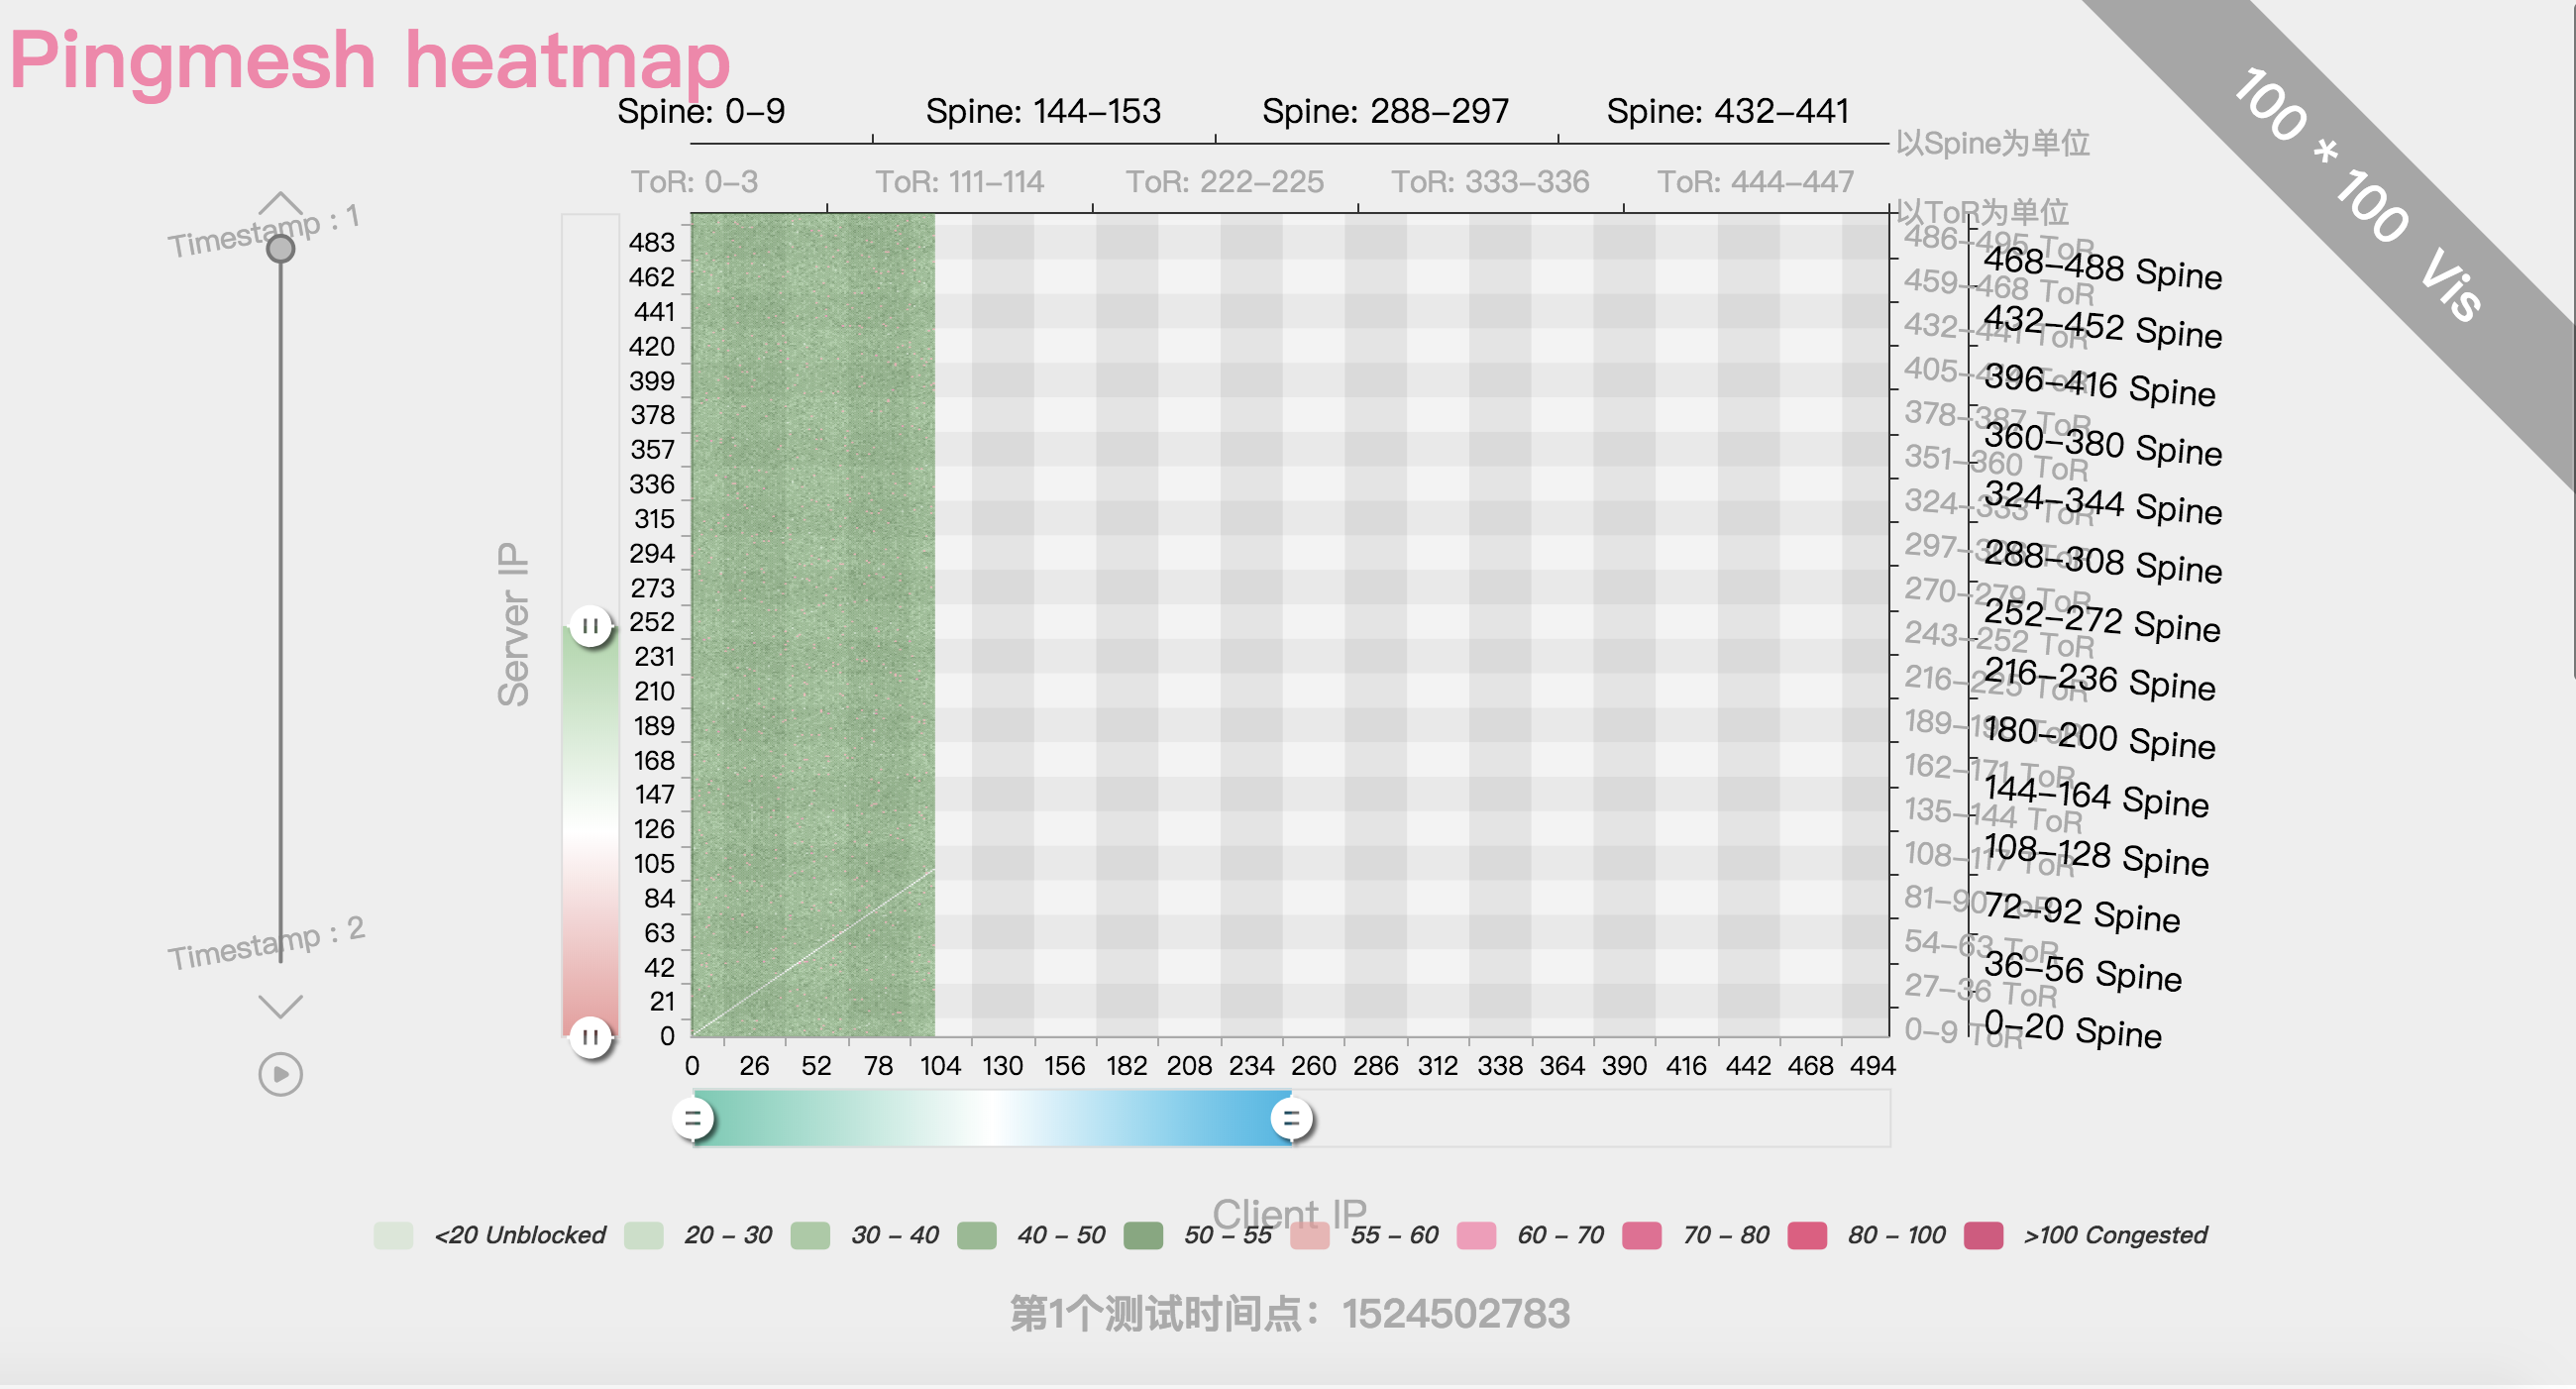Toggle the 60 – 70 legend swatch

(x=1477, y=1236)
